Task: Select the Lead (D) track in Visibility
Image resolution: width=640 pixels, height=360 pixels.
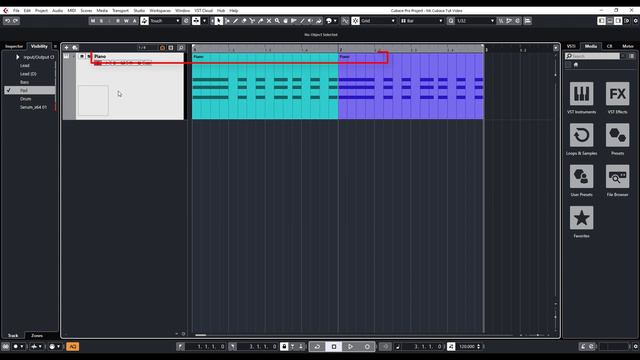Action: coord(28,74)
